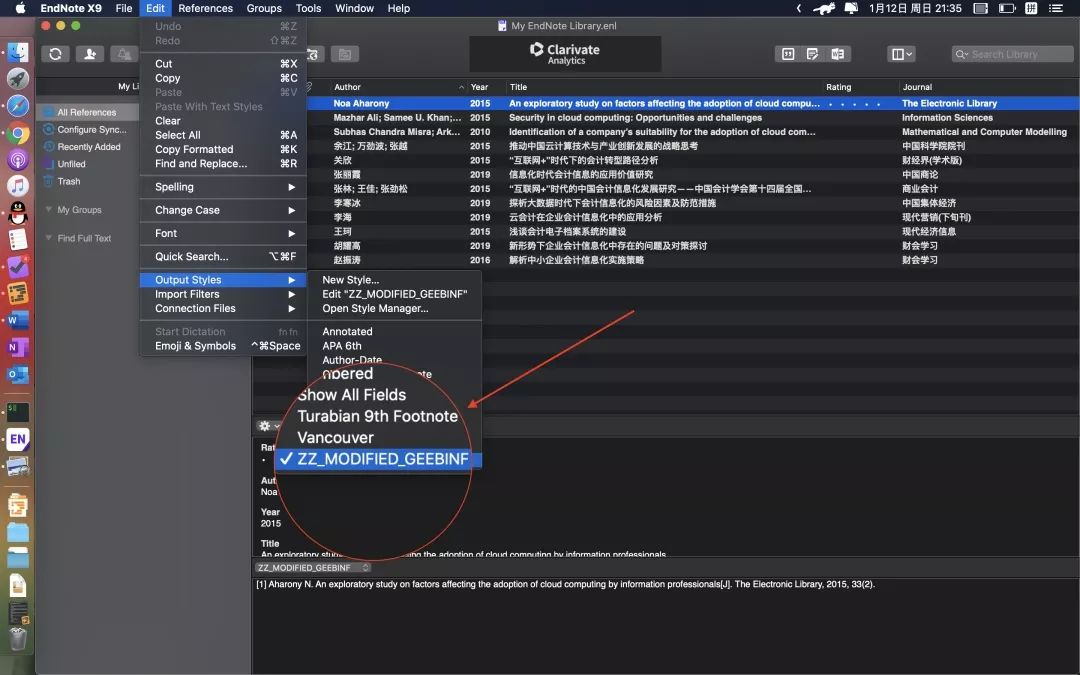The height and width of the screenshot is (675, 1080).
Task: Click the Search Library field
Action: tap(1012, 54)
